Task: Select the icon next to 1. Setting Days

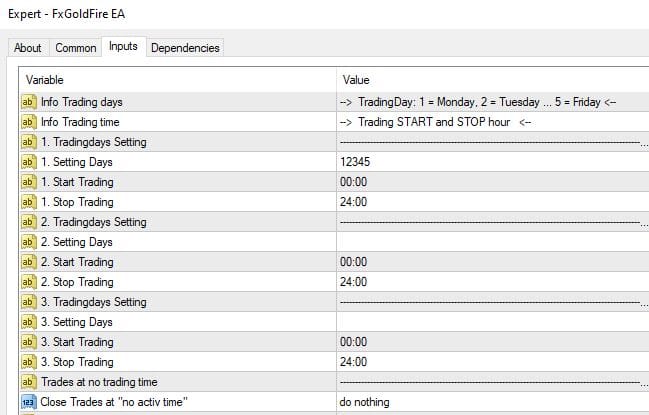Action: pos(28,161)
